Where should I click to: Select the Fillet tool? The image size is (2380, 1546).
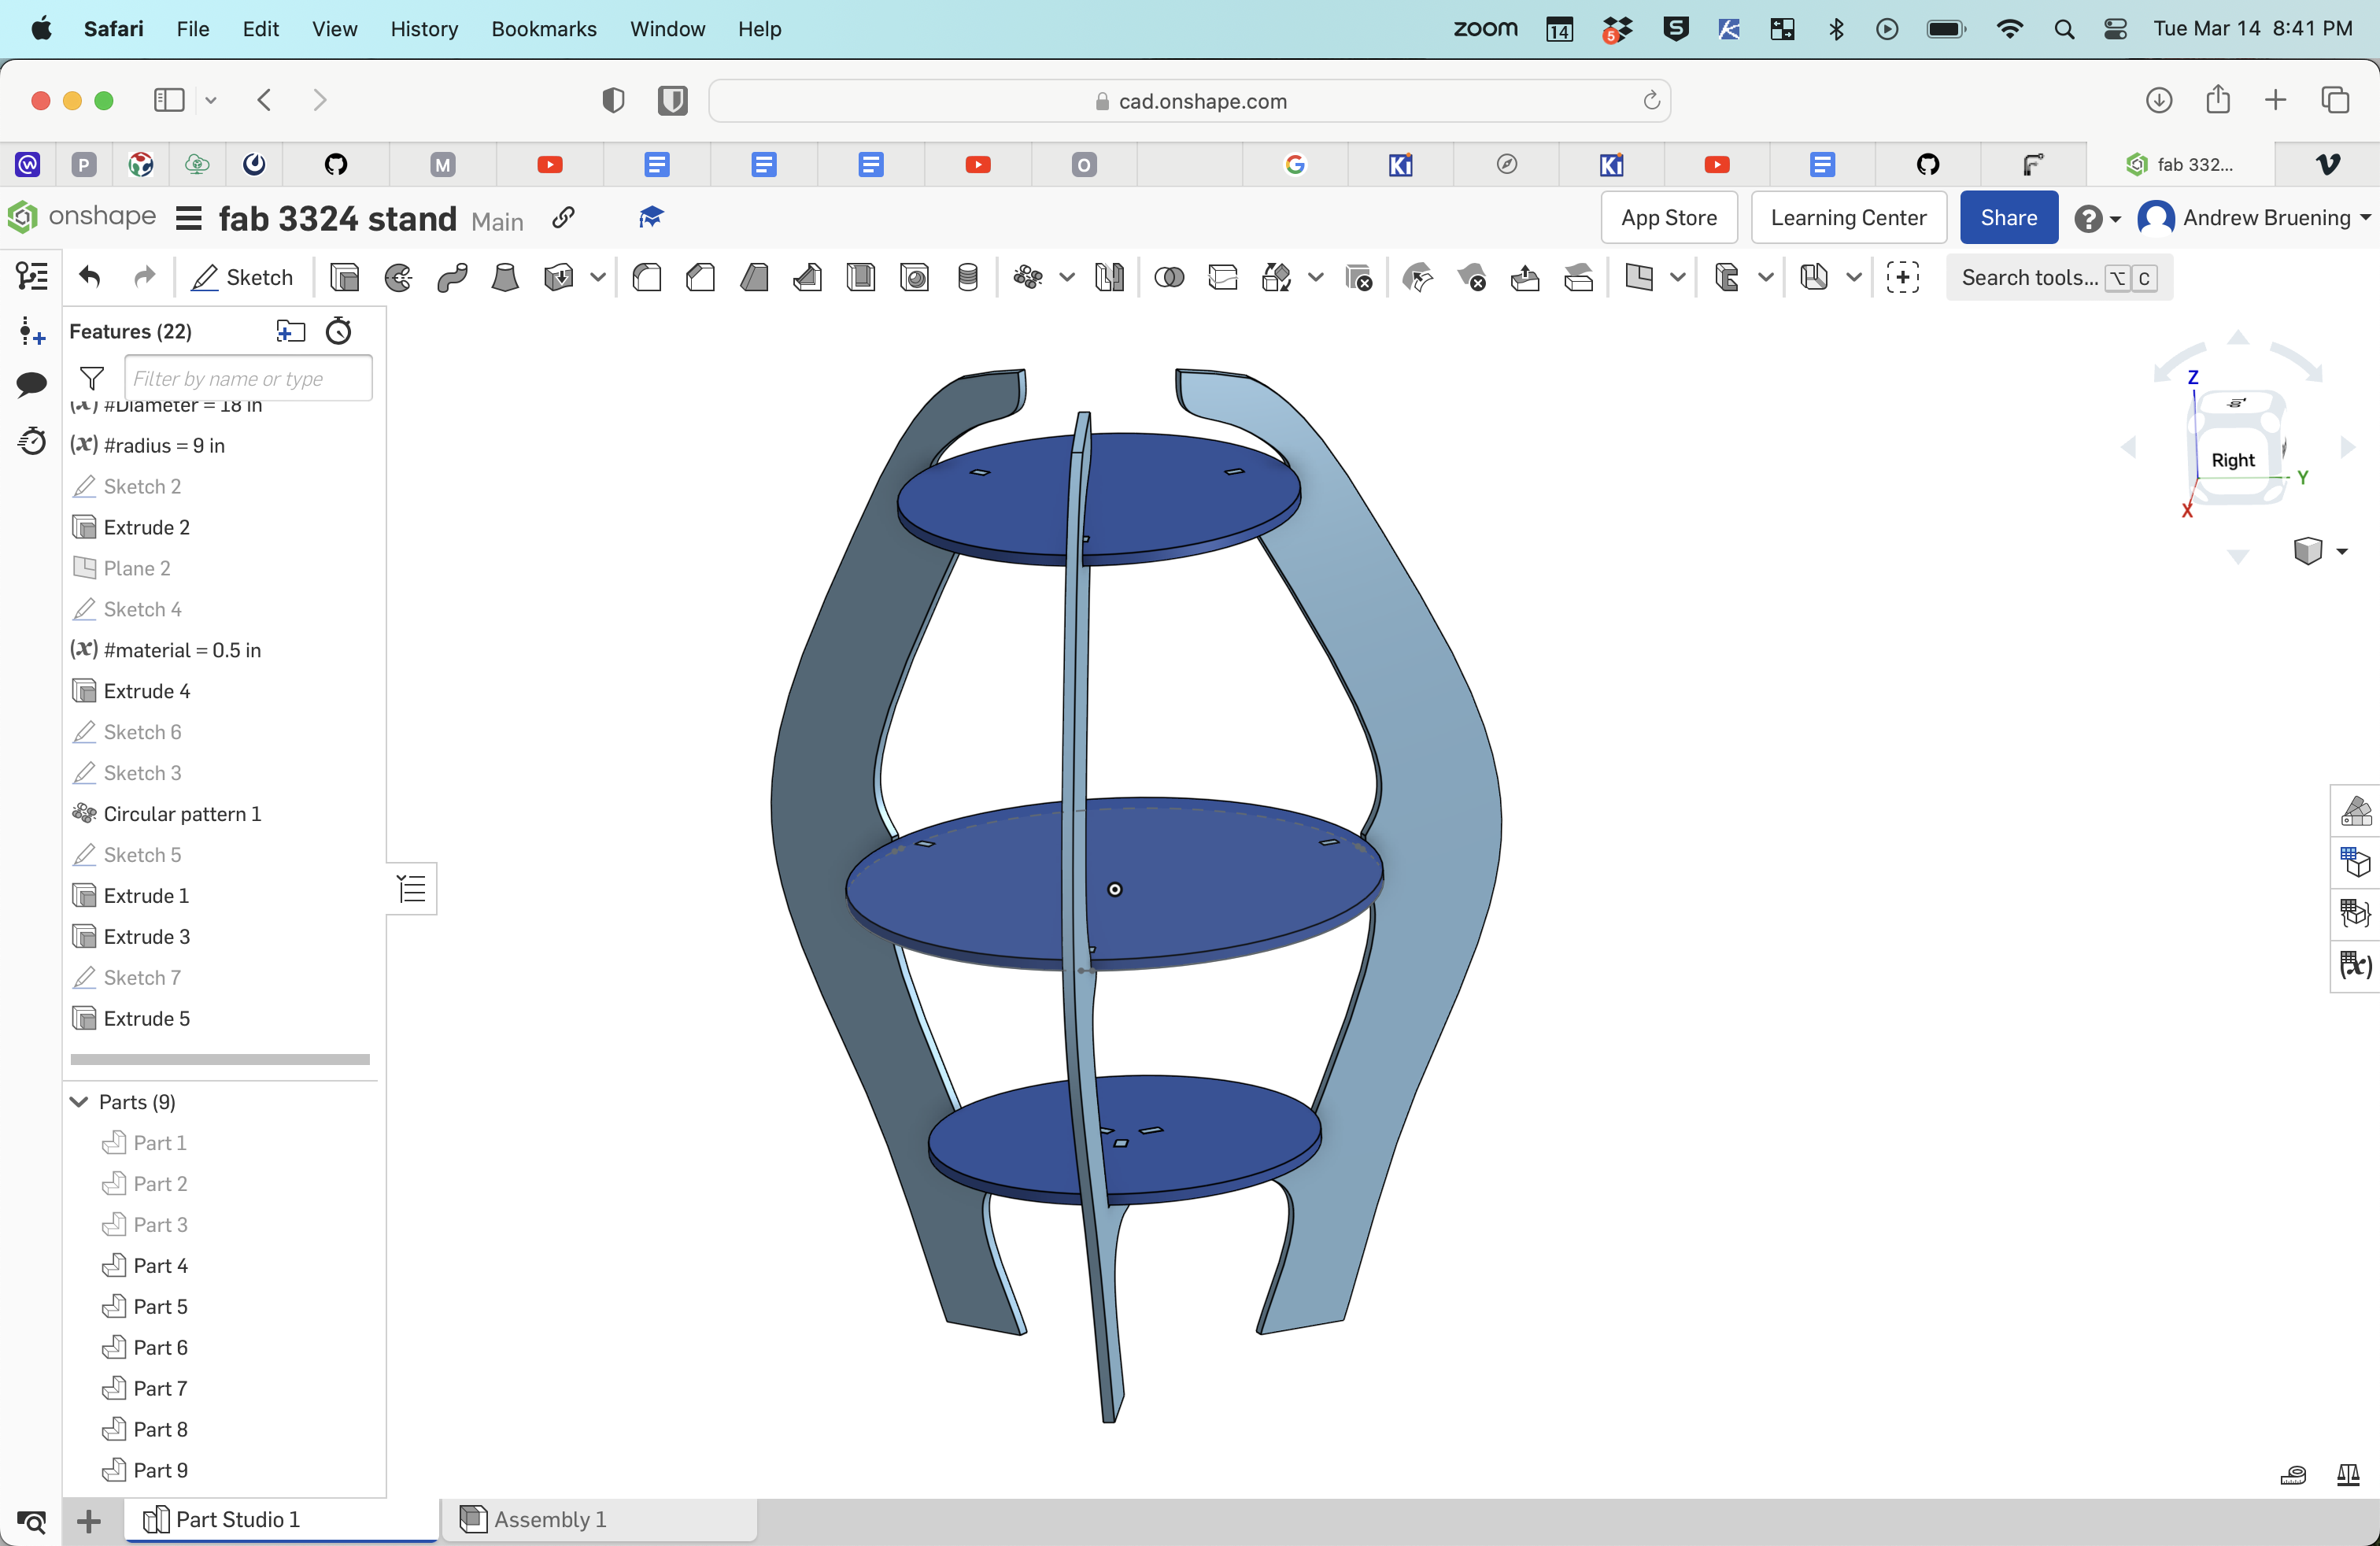[x=647, y=277]
